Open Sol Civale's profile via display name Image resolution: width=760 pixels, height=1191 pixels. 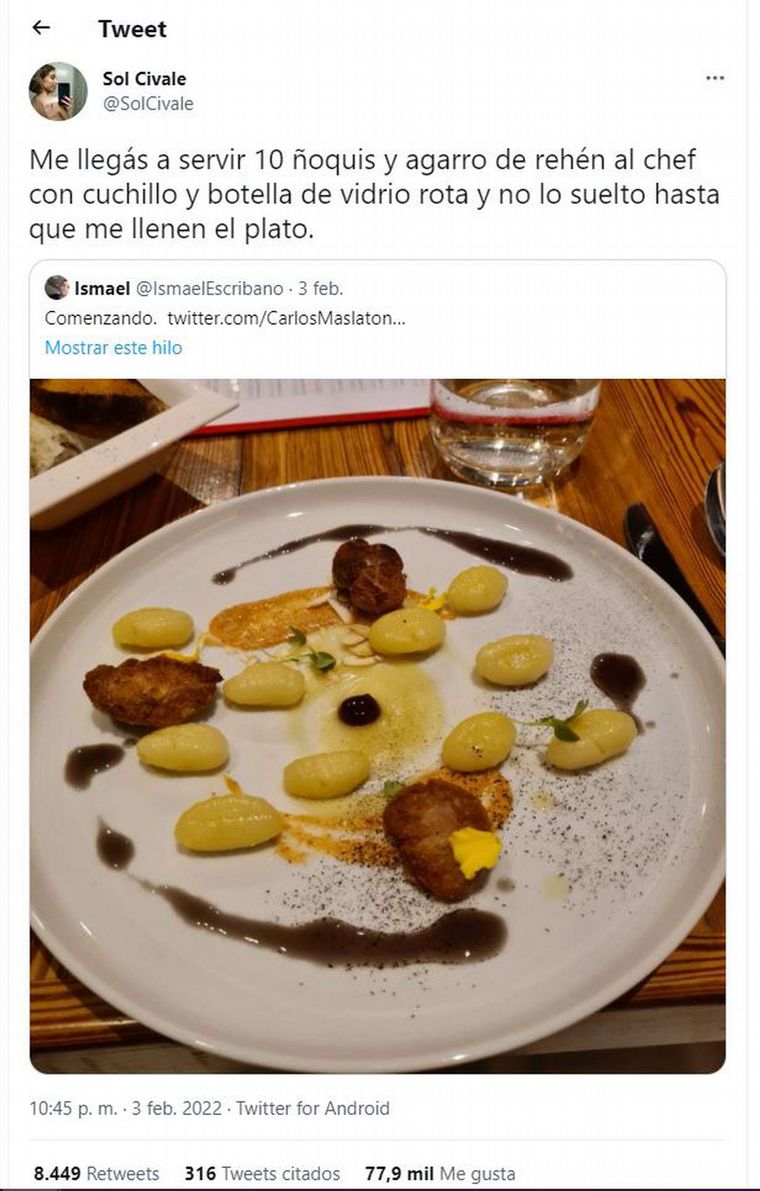click(x=144, y=78)
